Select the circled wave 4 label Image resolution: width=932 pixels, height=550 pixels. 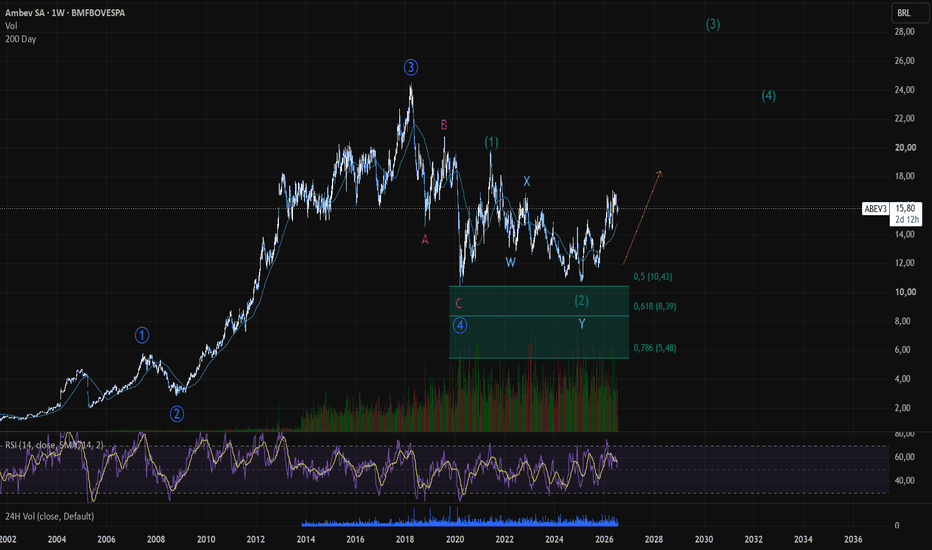pyautogui.click(x=459, y=325)
